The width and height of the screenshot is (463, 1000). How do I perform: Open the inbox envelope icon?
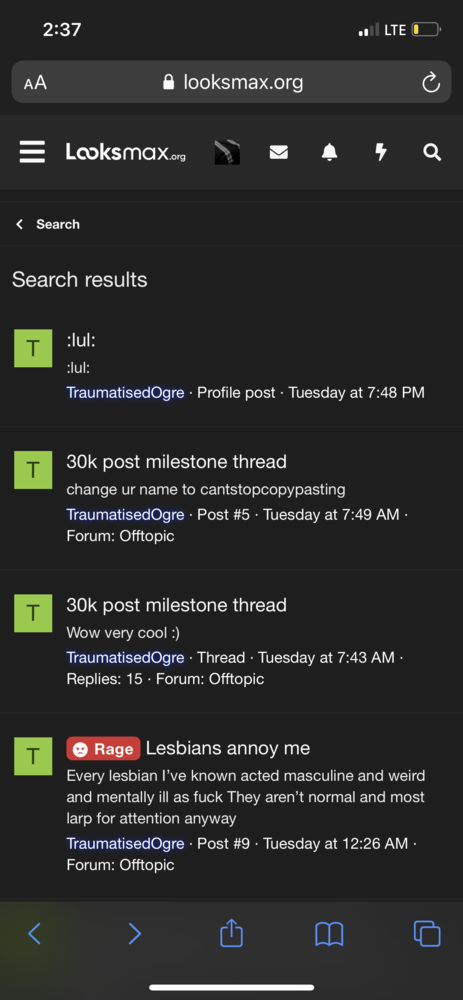(x=279, y=152)
